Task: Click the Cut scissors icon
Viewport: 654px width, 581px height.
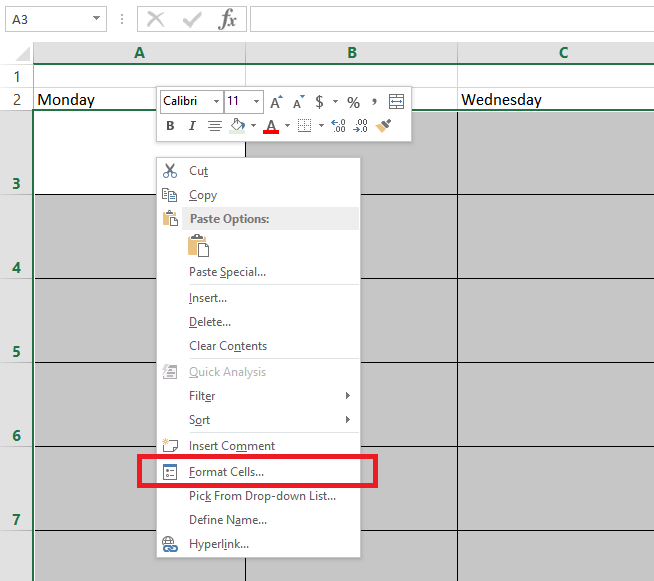Action: (170, 171)
